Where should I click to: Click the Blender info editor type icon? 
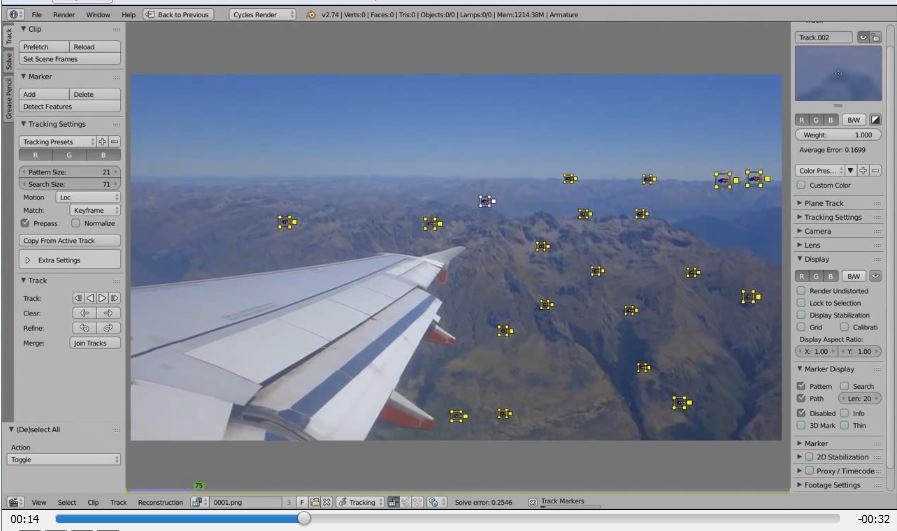click(13, 14)
